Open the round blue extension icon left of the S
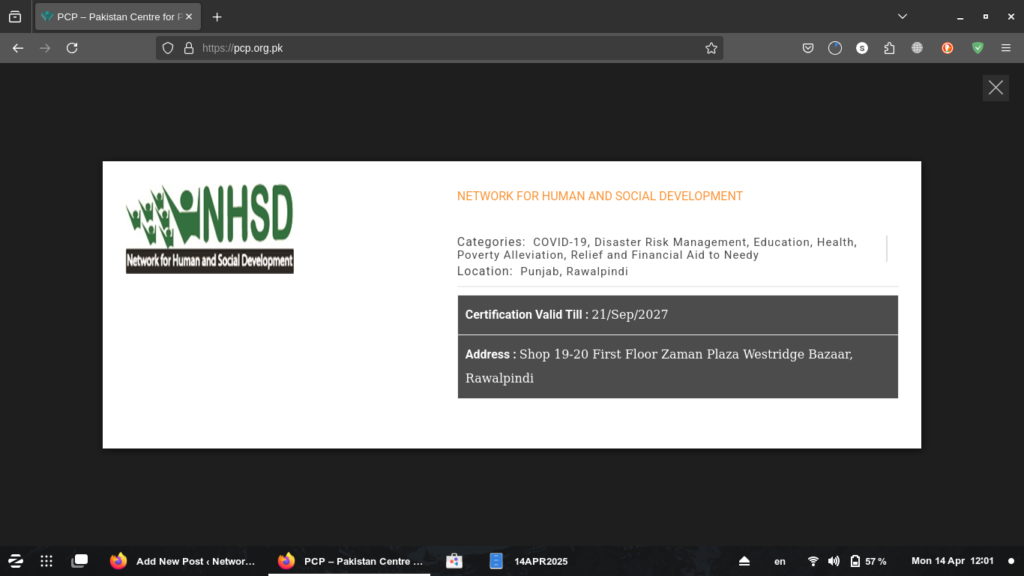1024x576 pixels. coord(835,48)
